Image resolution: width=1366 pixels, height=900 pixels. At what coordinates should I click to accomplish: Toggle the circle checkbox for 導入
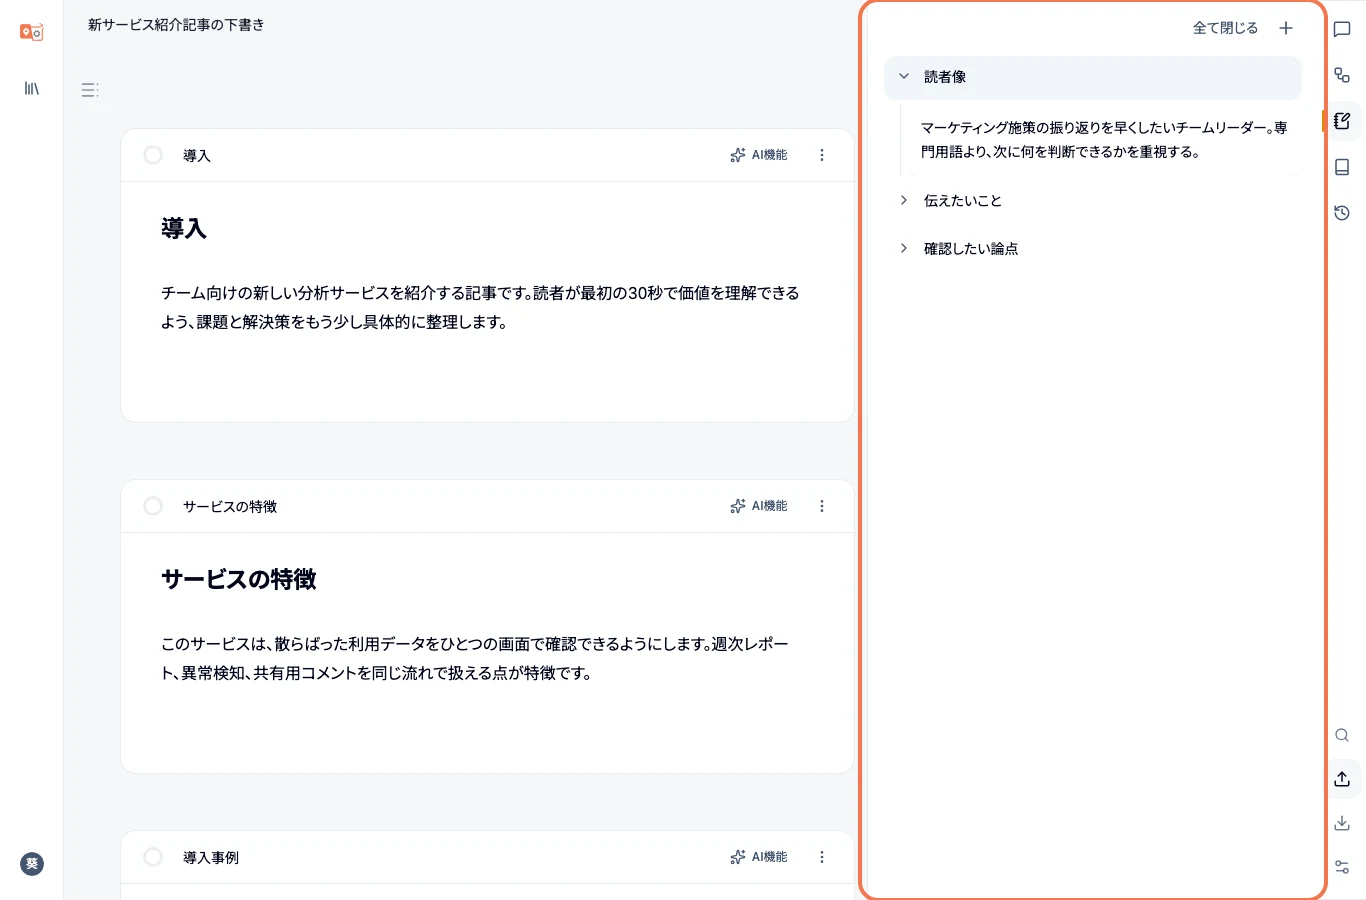(x=153, y=155)
